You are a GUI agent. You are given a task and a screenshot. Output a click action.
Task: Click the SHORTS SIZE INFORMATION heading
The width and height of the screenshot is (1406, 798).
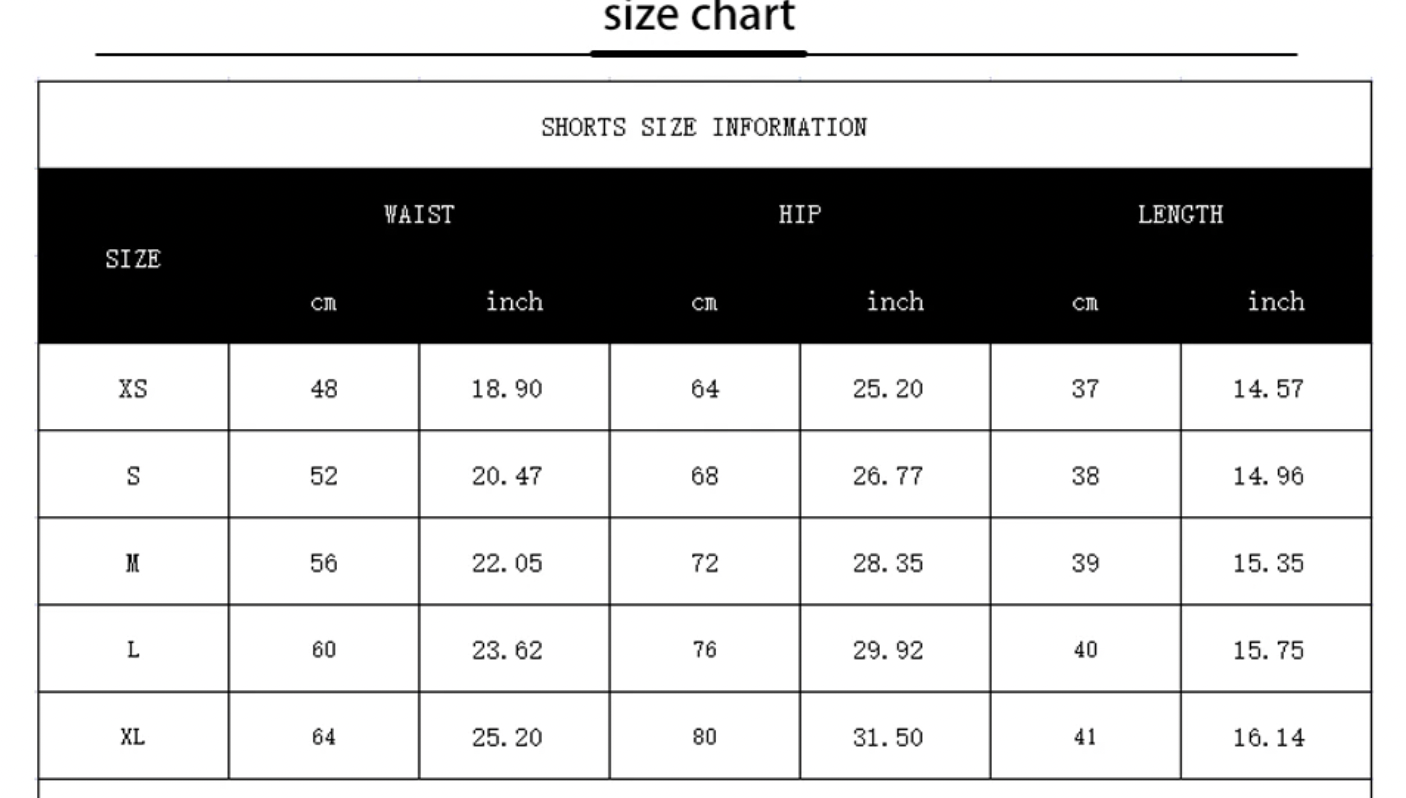pos(704,127)
